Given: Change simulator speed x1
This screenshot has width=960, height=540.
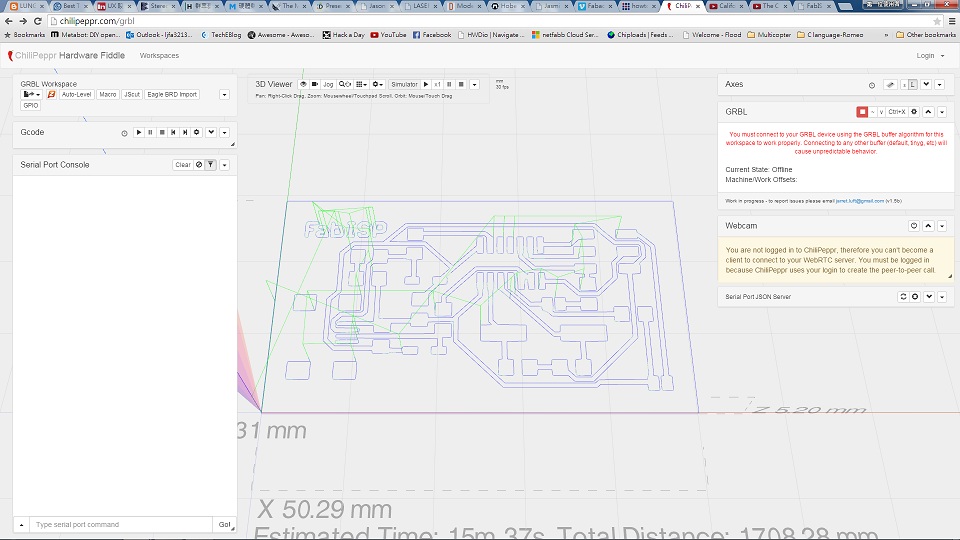Looking at the screenshot, I should (x=437, y=84).
